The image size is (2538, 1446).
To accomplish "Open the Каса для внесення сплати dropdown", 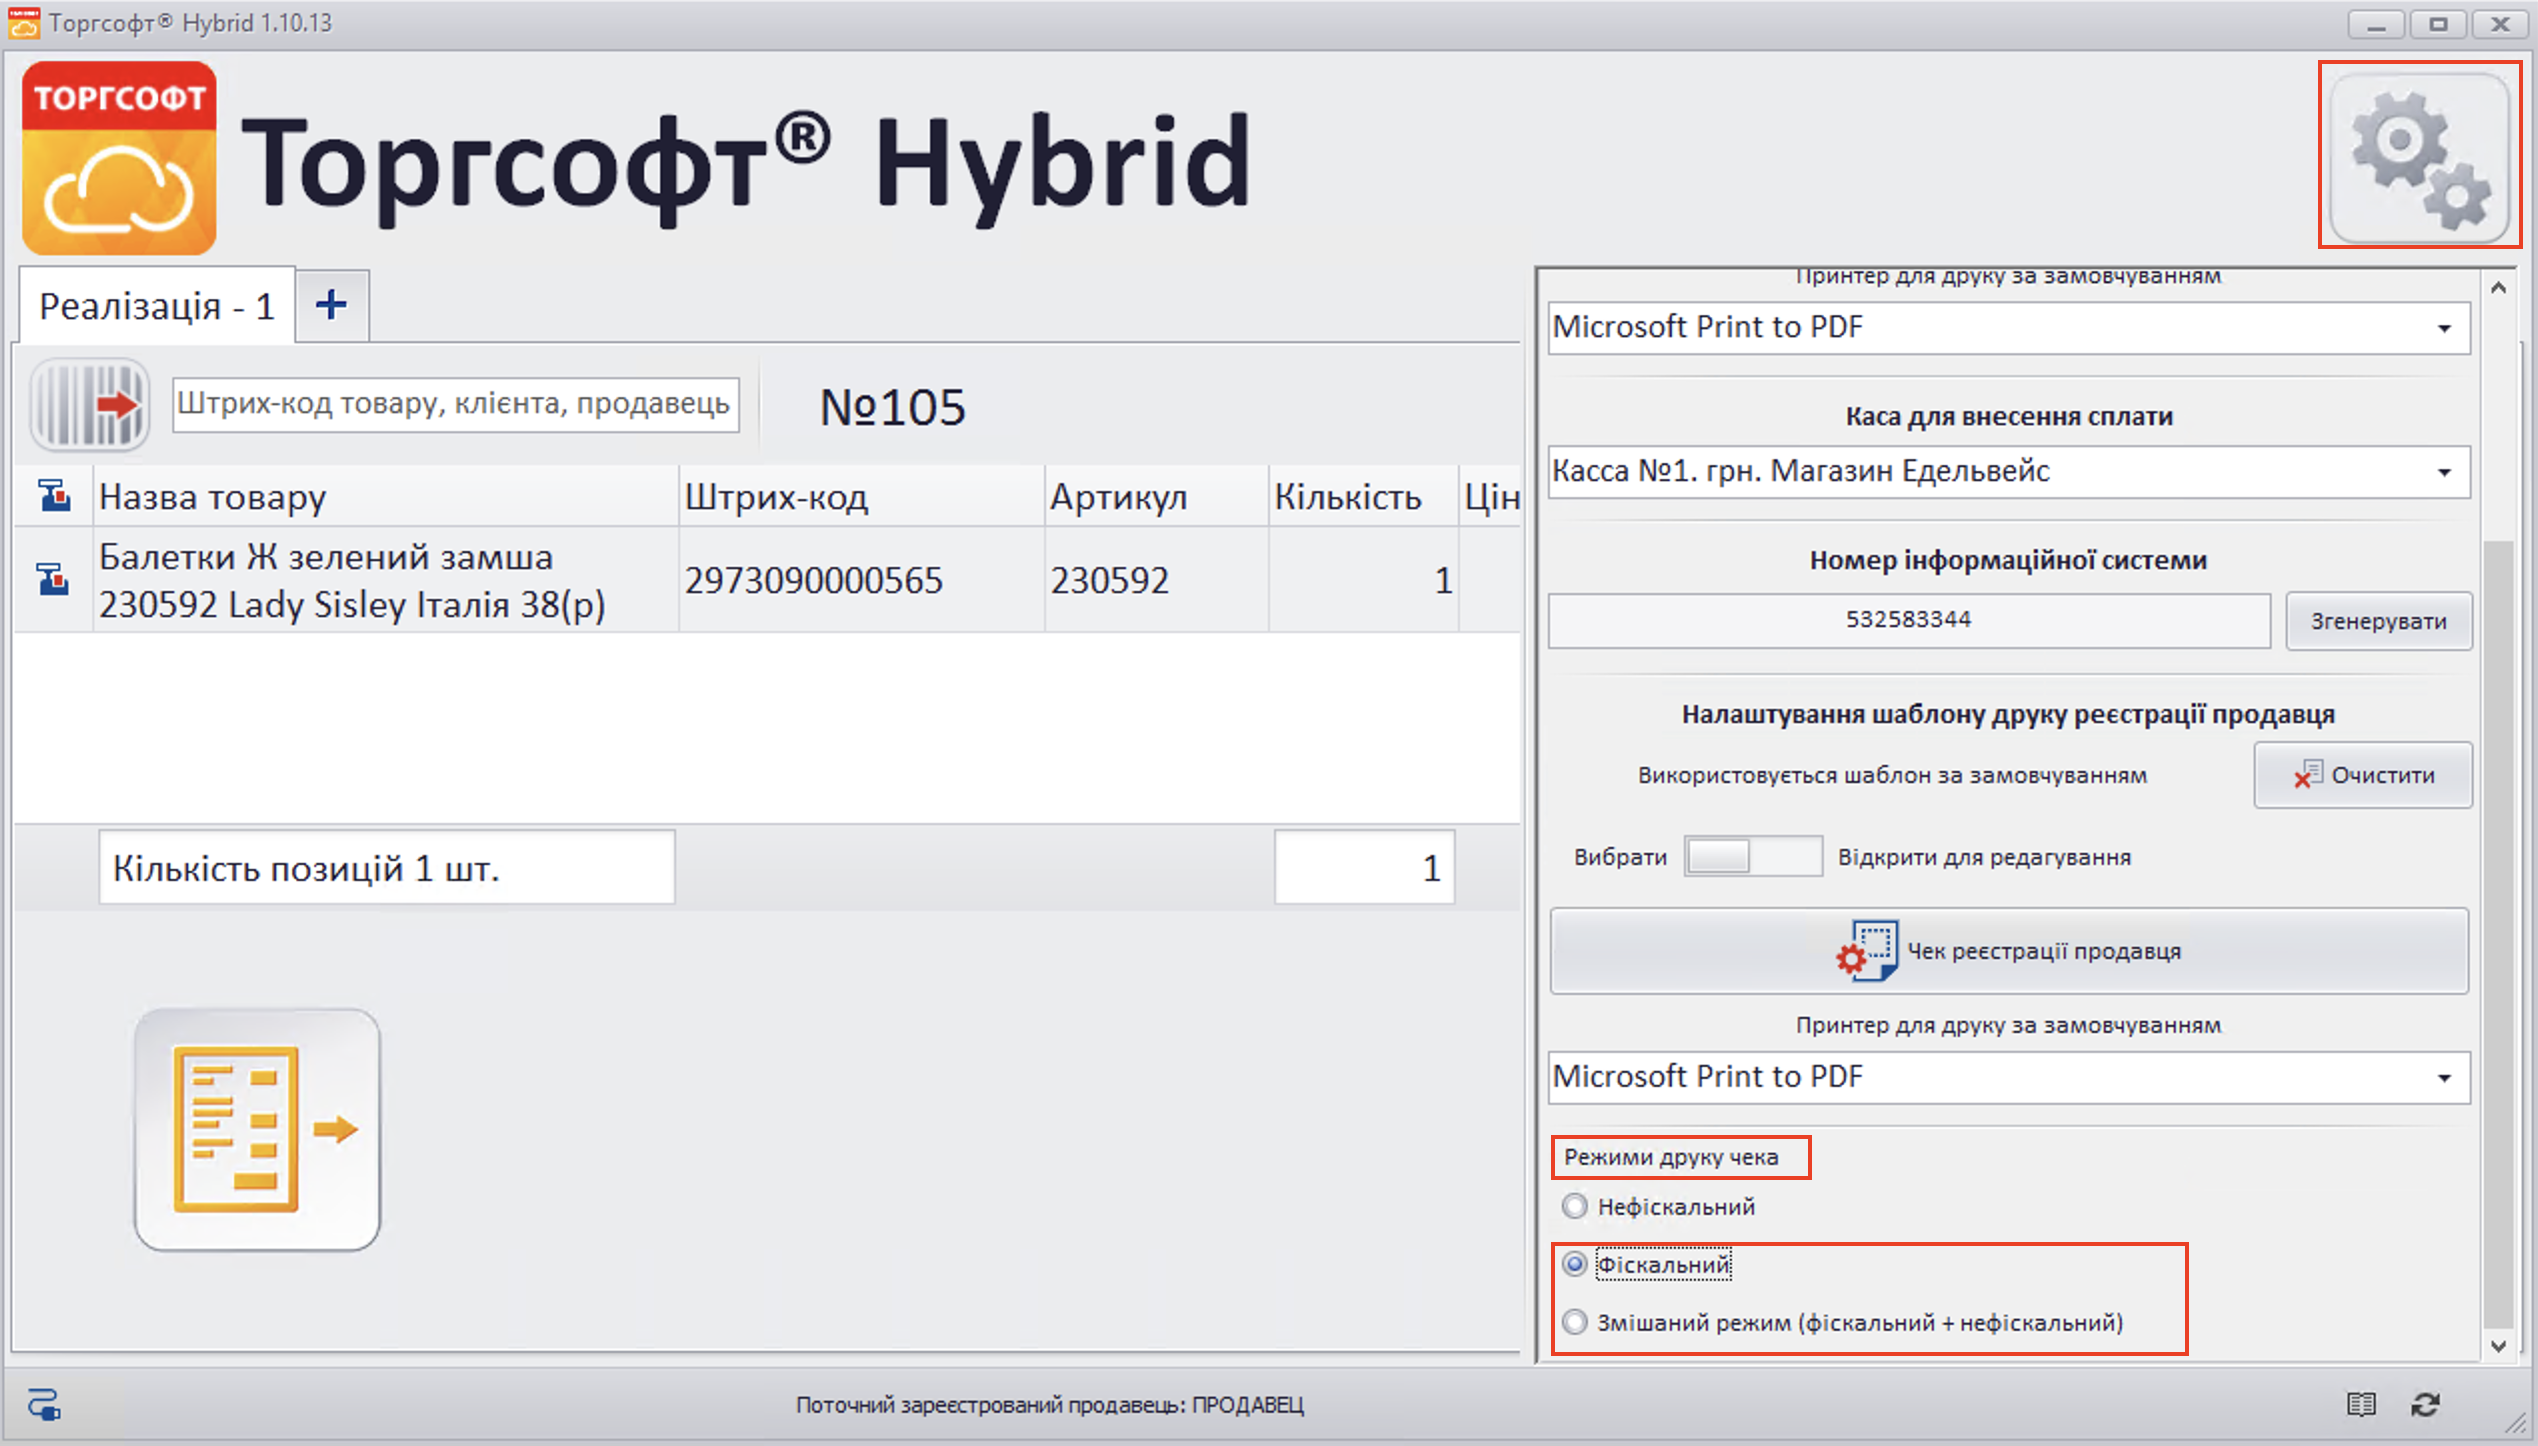I will coord(2443,472).
